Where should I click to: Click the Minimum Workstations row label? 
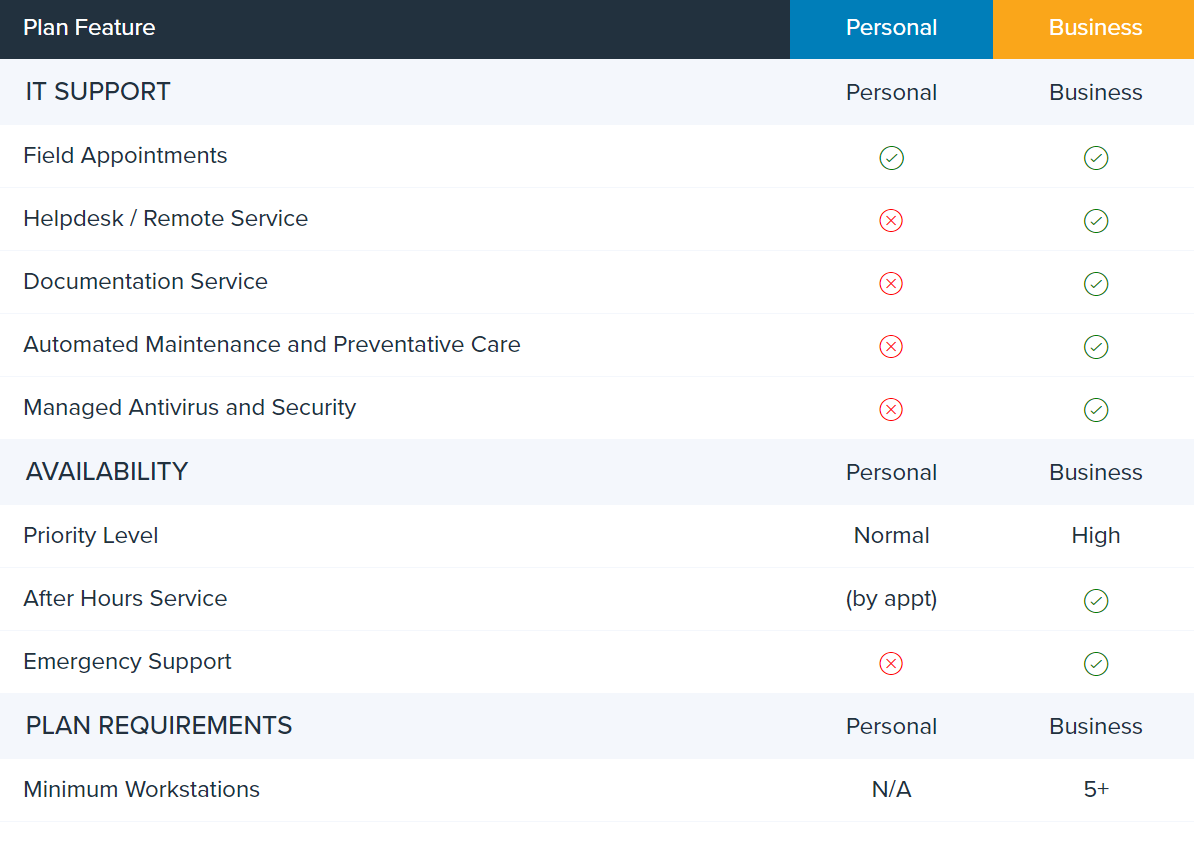click(x=141, y=790)
